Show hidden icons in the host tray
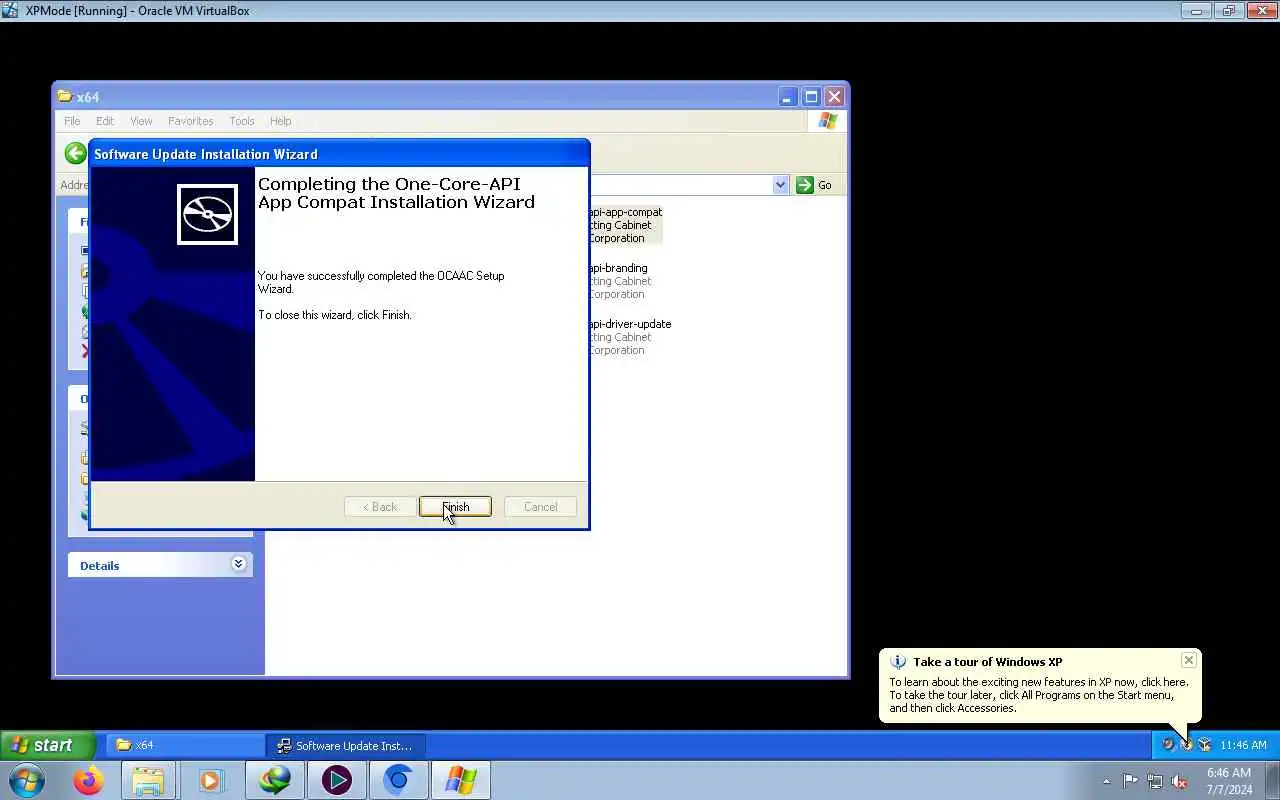 (1106, 781)
